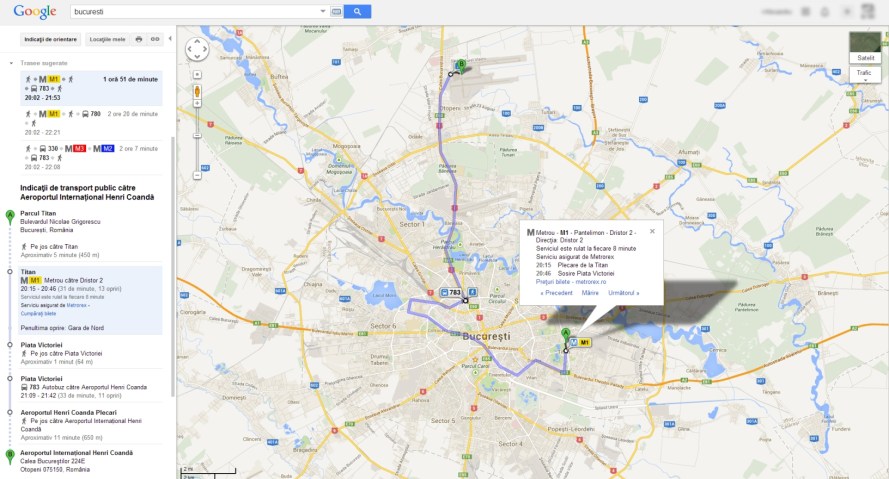This screenshot has width=889, height=479.
Task: Collapse the Trasee sugerate section
Action: pos(12,62)
